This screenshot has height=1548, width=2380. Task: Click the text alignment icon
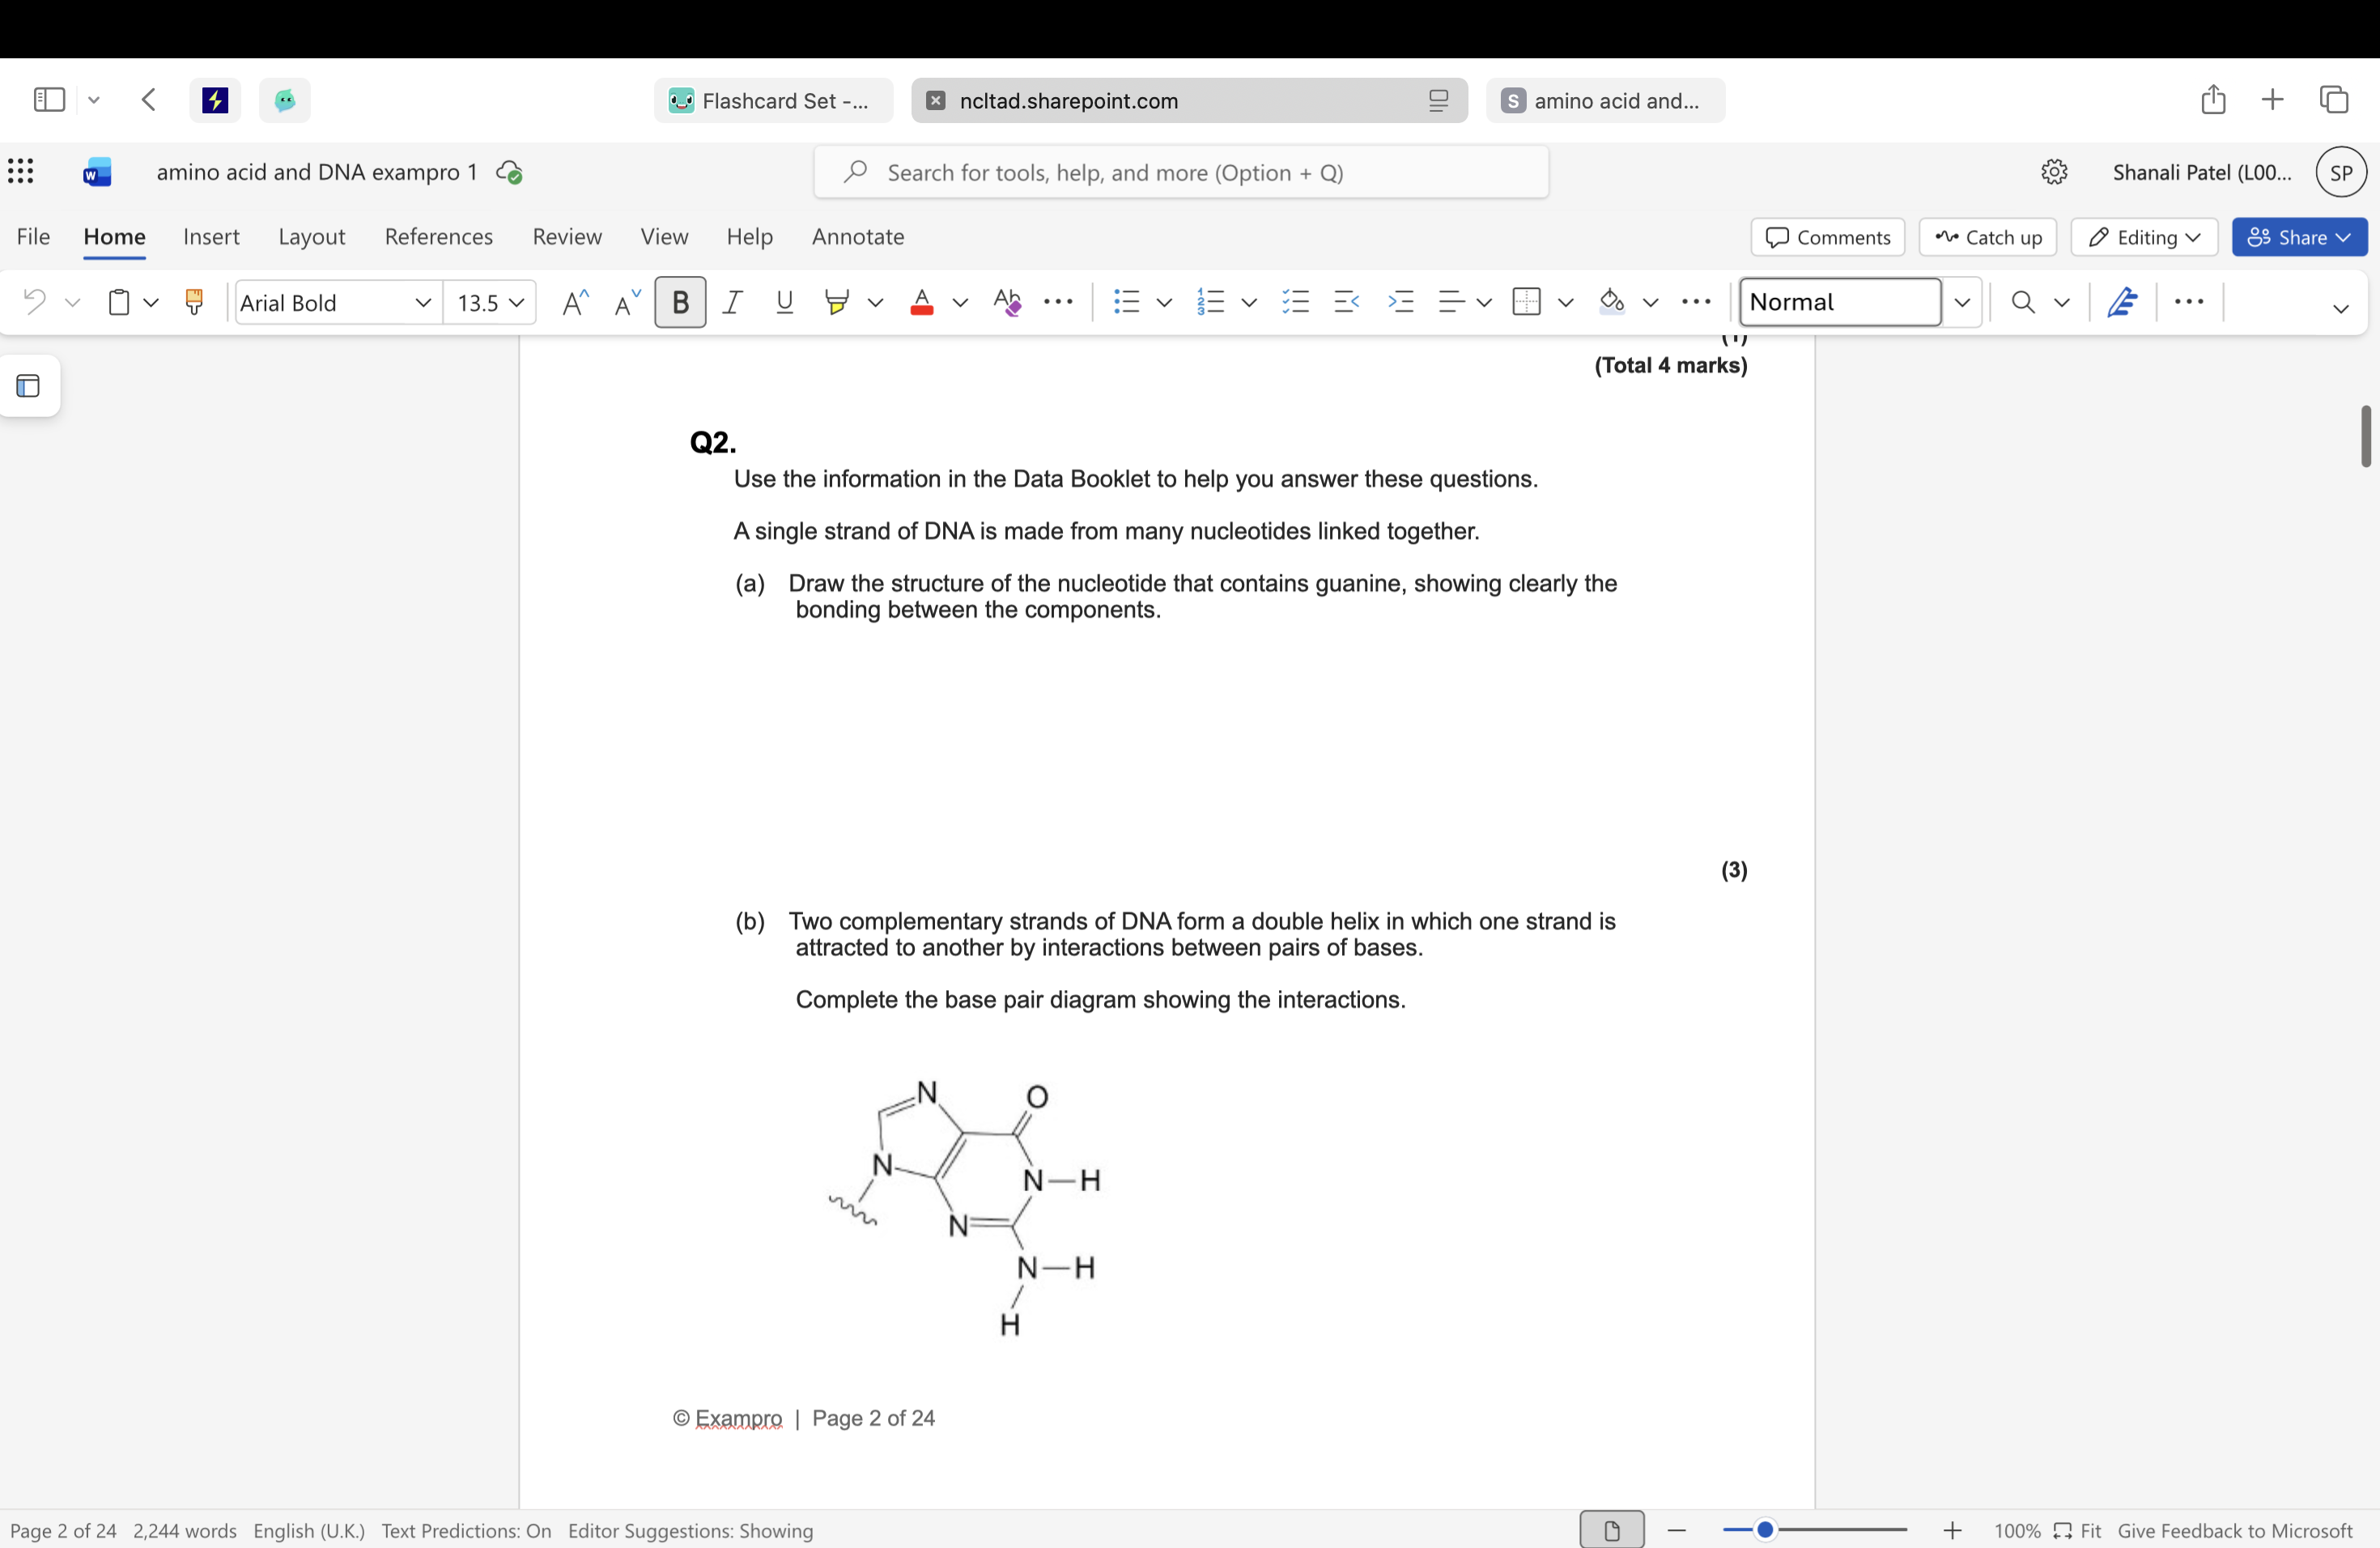pyautogui.click(x=1451, y=301)
